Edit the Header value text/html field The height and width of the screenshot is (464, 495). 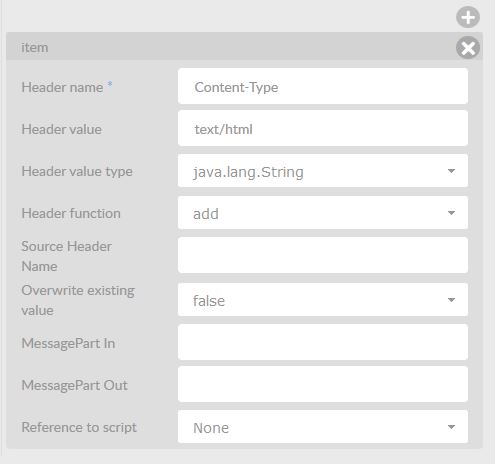(323, 128)
